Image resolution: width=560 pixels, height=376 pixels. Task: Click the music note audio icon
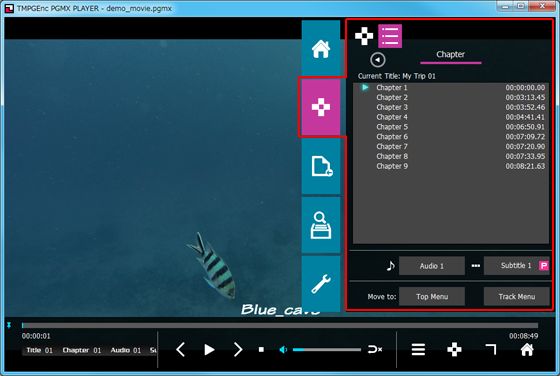[390, 266]
